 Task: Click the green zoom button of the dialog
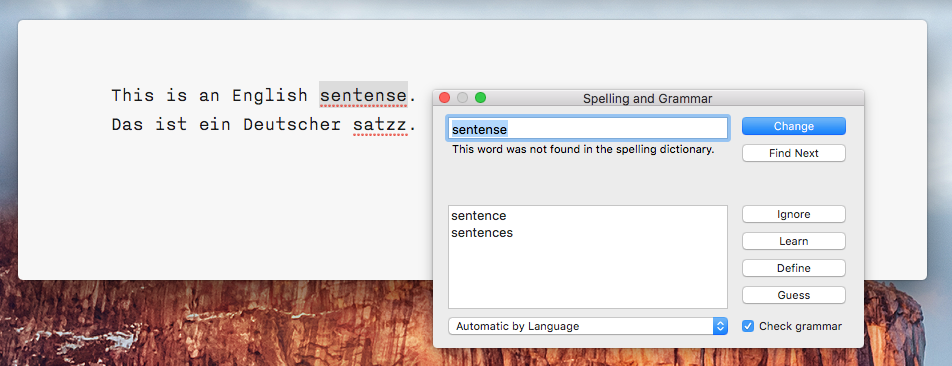click(480, 98)
